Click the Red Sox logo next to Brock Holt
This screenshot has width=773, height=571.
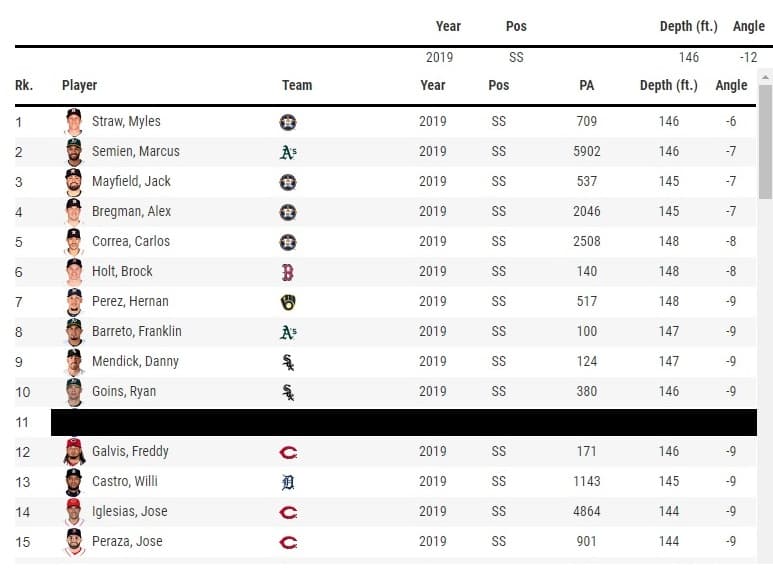tap(288, 272)
